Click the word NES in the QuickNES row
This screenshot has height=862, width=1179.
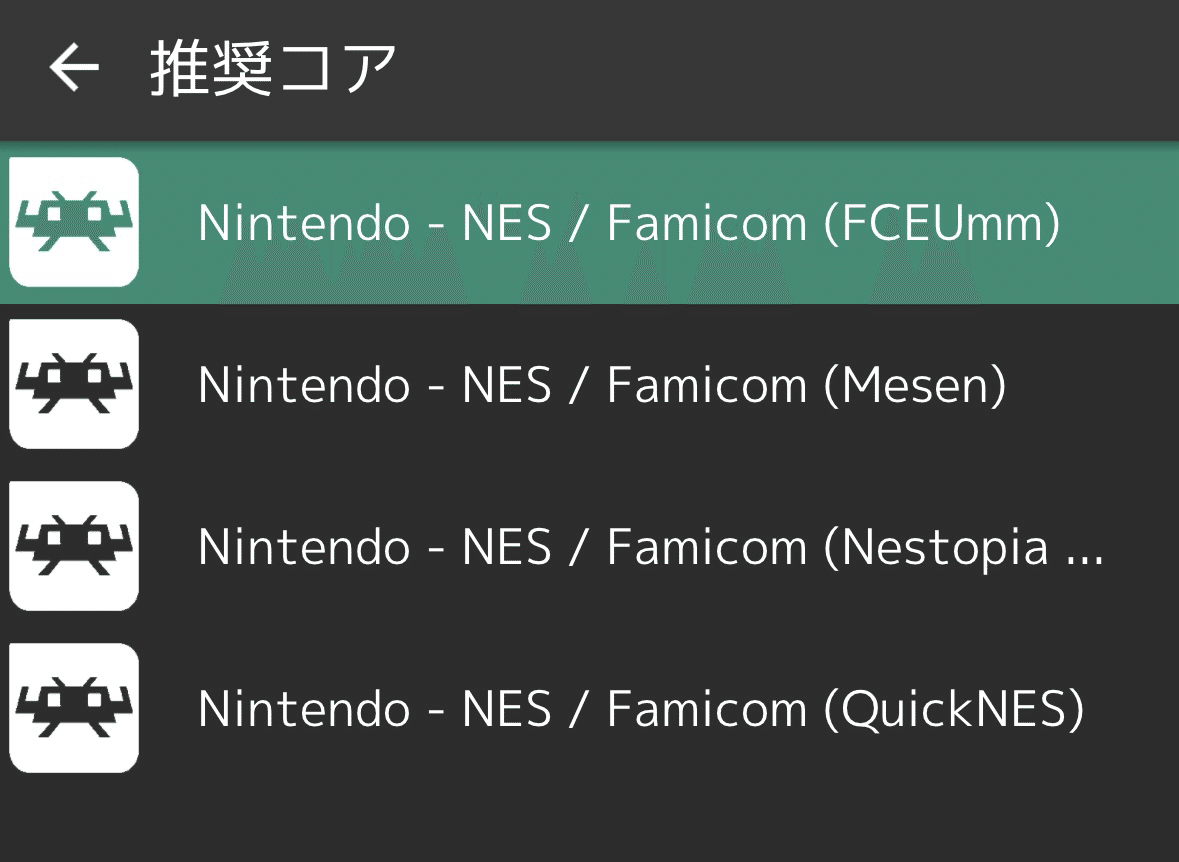(x=507, y=709)
